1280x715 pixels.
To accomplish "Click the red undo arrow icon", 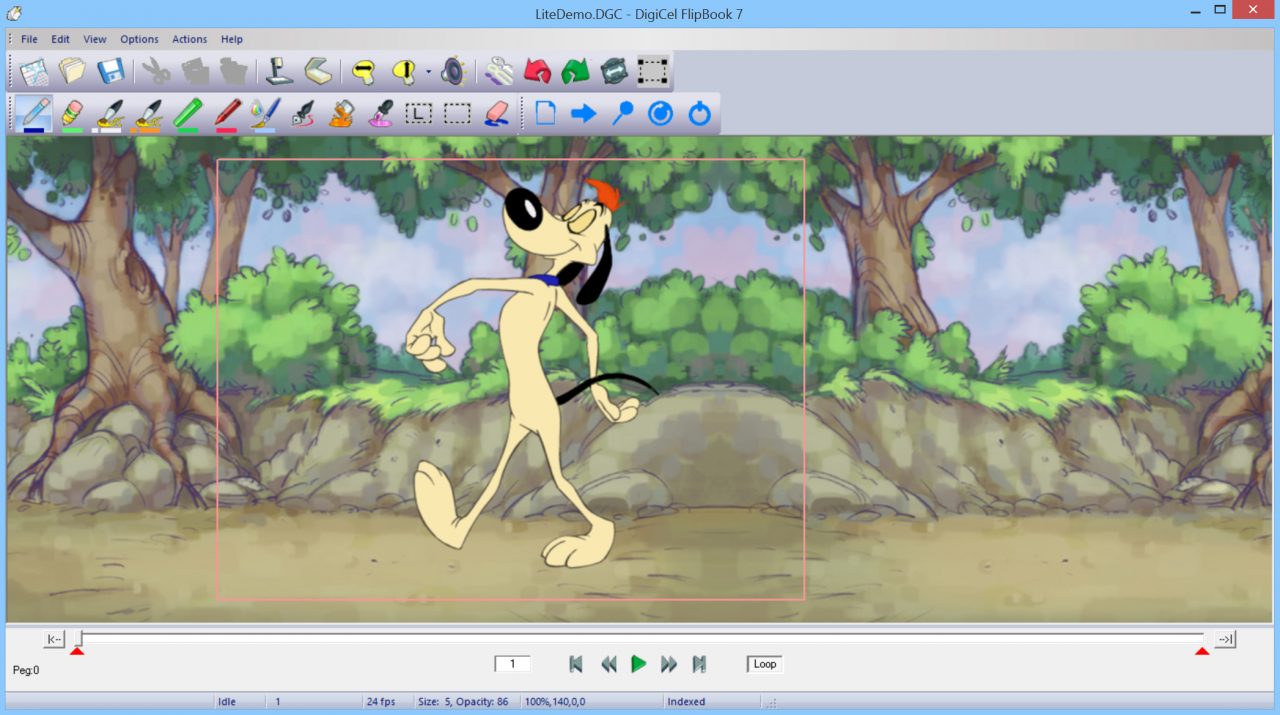I will click(x=537, y=71).
